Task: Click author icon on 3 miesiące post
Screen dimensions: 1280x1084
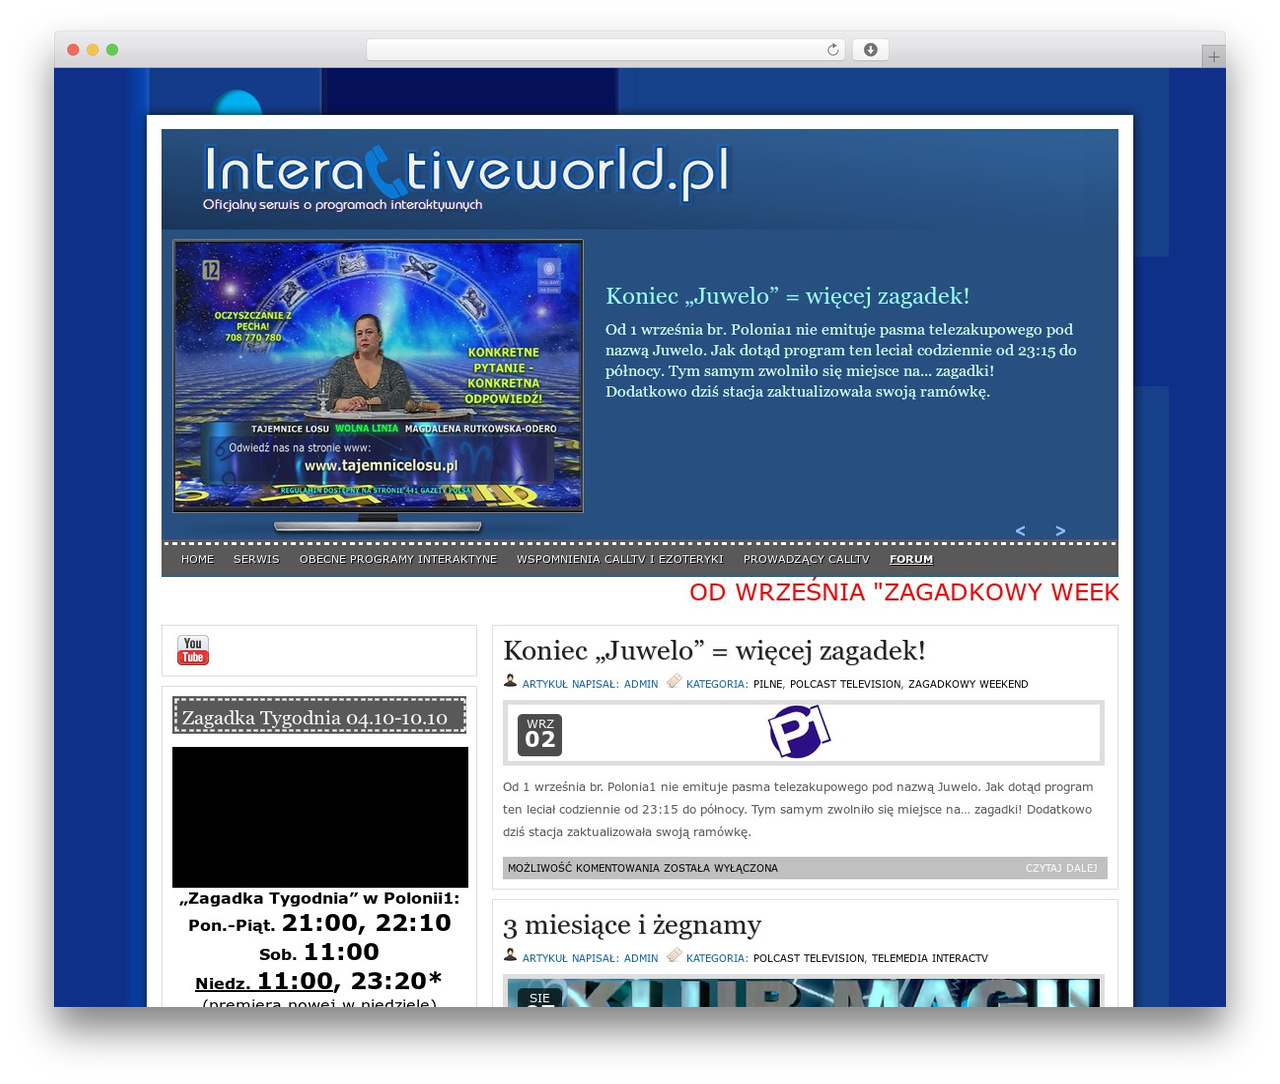Action: 510,955
